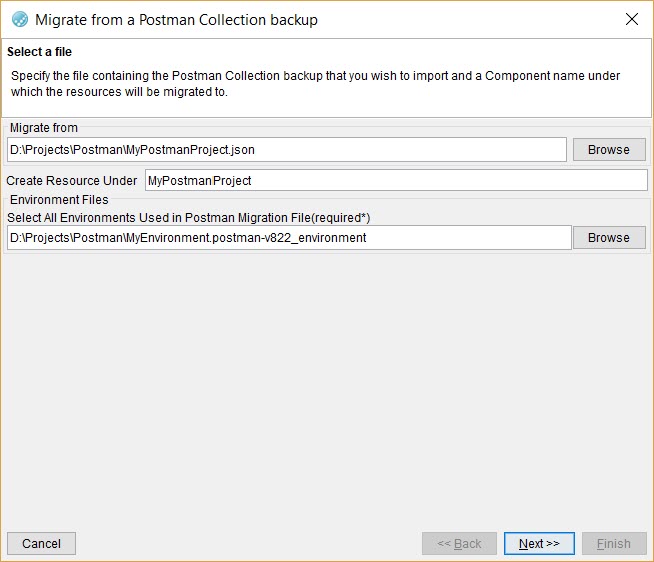Screen dimensions: 654x562
Task: Click the empty gray area of the dialog
Action: pos(327,390)
